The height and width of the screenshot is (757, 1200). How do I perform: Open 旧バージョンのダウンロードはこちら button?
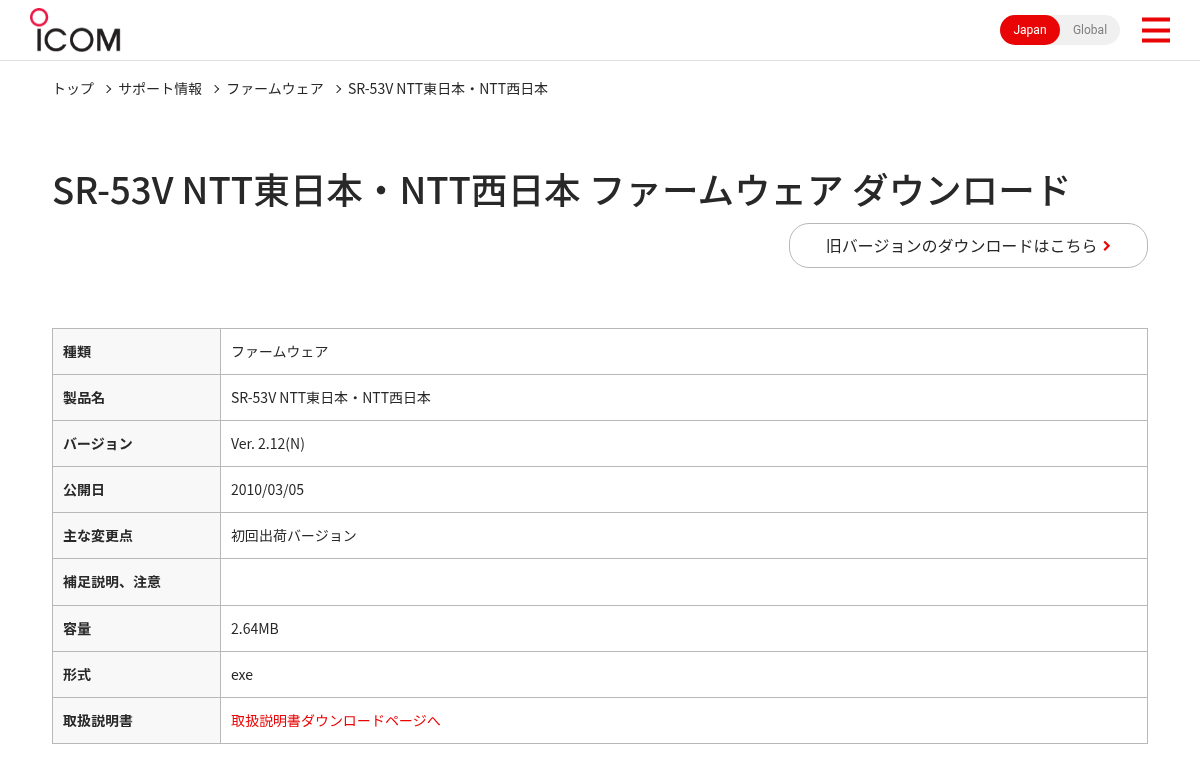point(968,245)
